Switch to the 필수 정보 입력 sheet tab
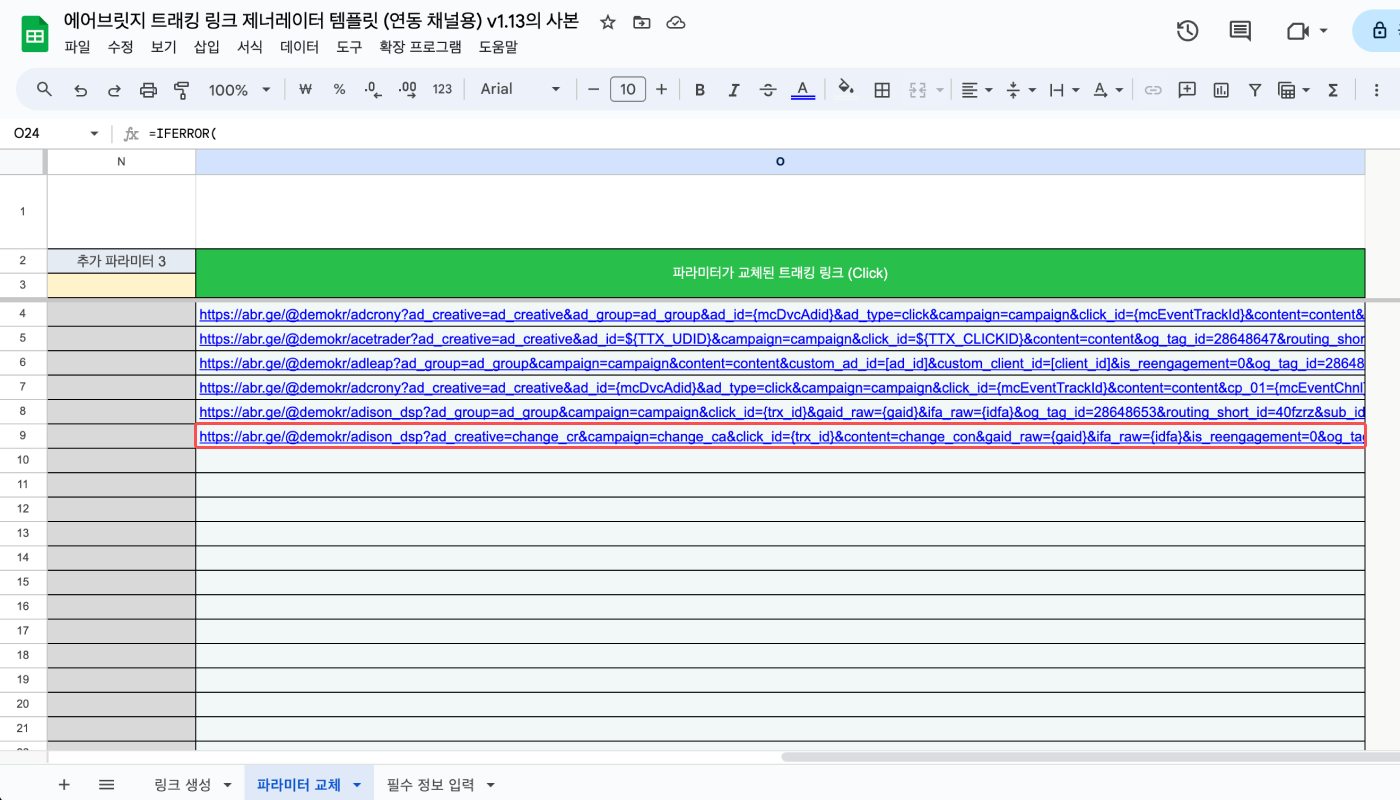Screen dimensions: 1400x800 click(x=430, y=784)
